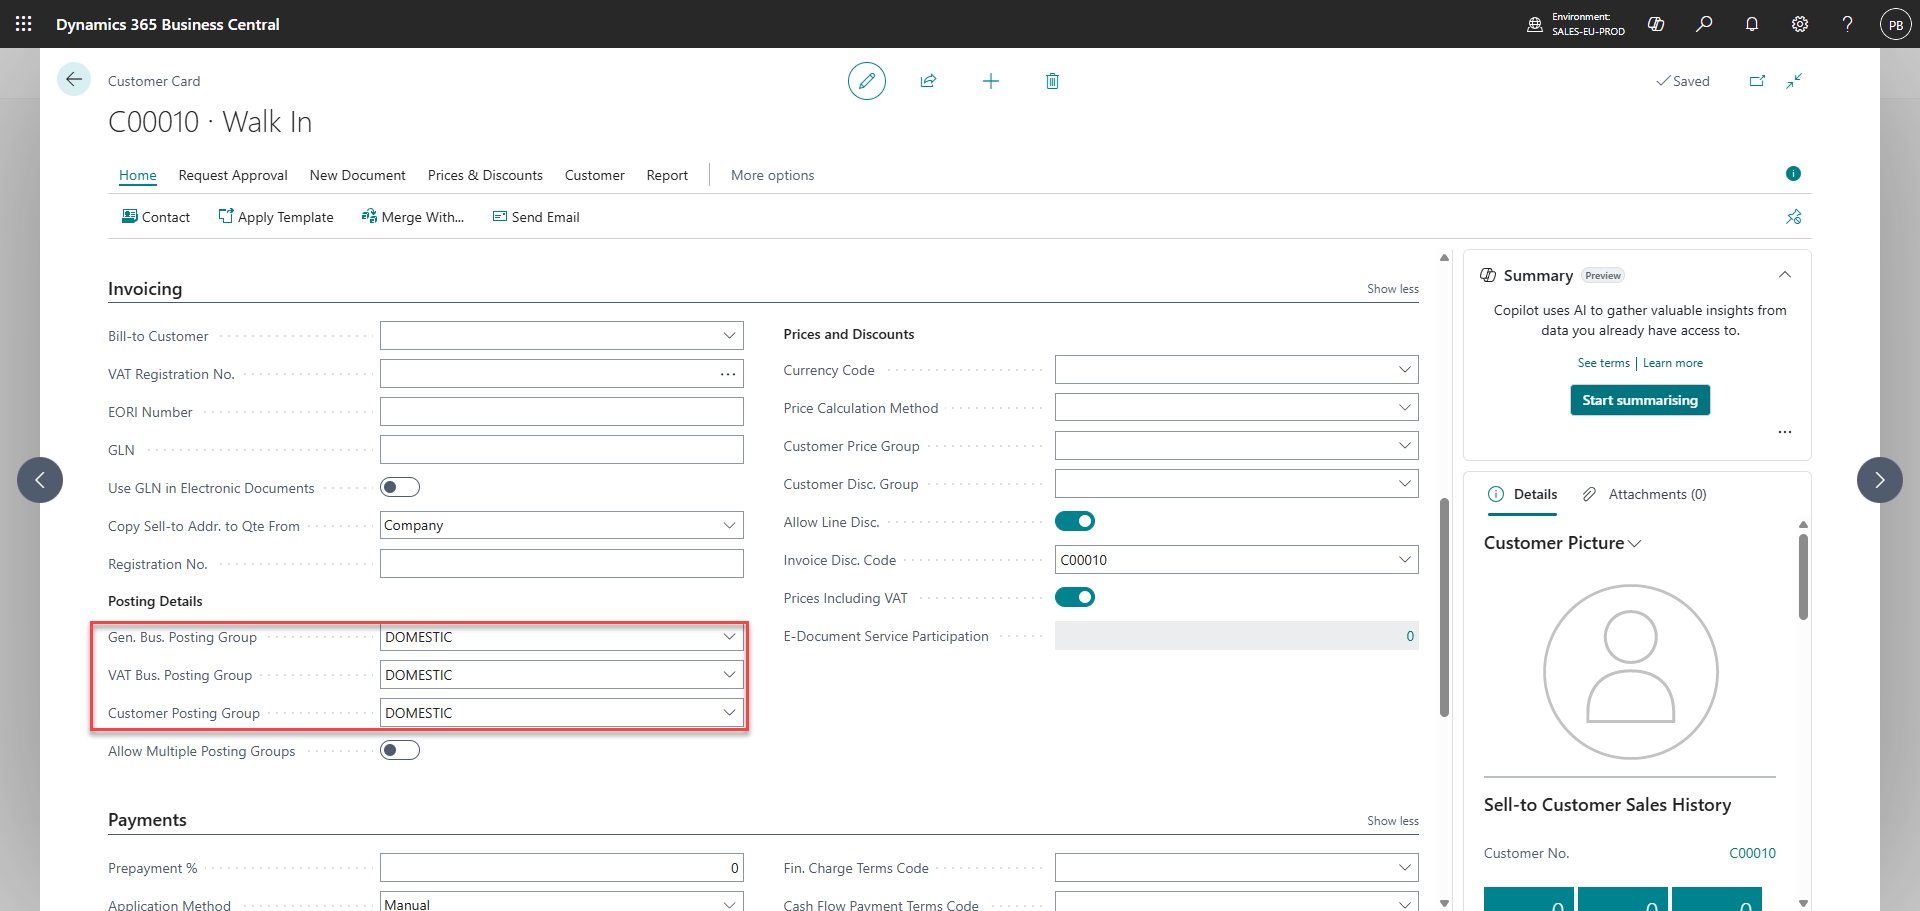Image resolution: width=1920 pixels, height=911 pixels.
Task: Click the pin action bar icon
Action: (x=1794, y=217)
